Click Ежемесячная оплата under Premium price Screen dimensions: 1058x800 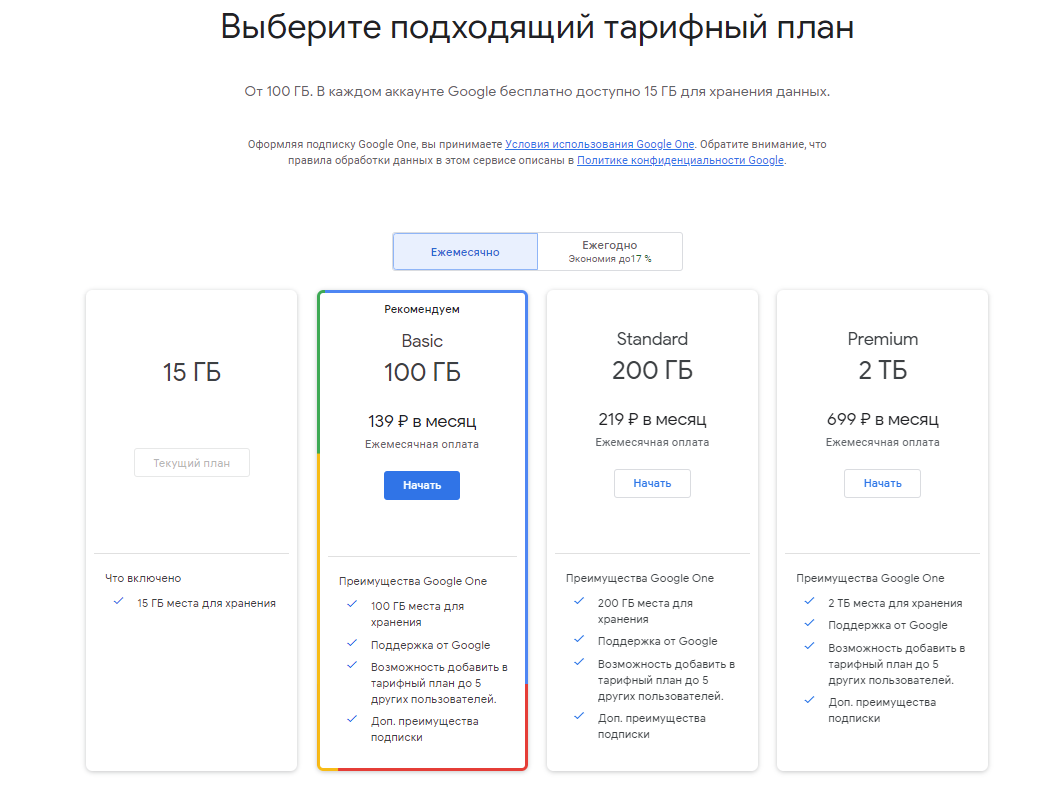(x=882, y=442)
